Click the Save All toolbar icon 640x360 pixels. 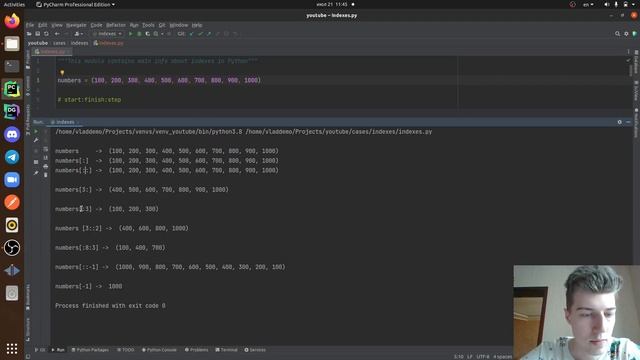click(38, 34)
